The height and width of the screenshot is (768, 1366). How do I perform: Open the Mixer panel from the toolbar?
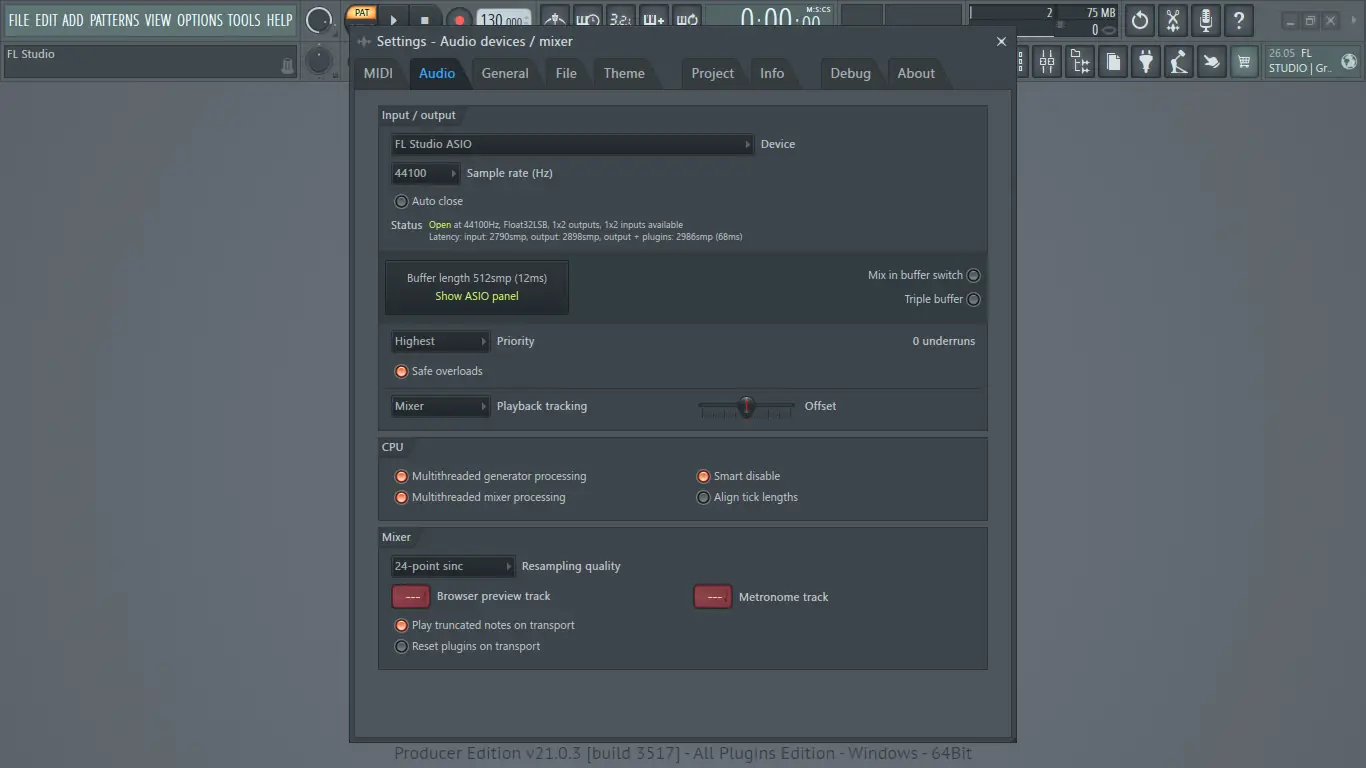[1046, 61]
